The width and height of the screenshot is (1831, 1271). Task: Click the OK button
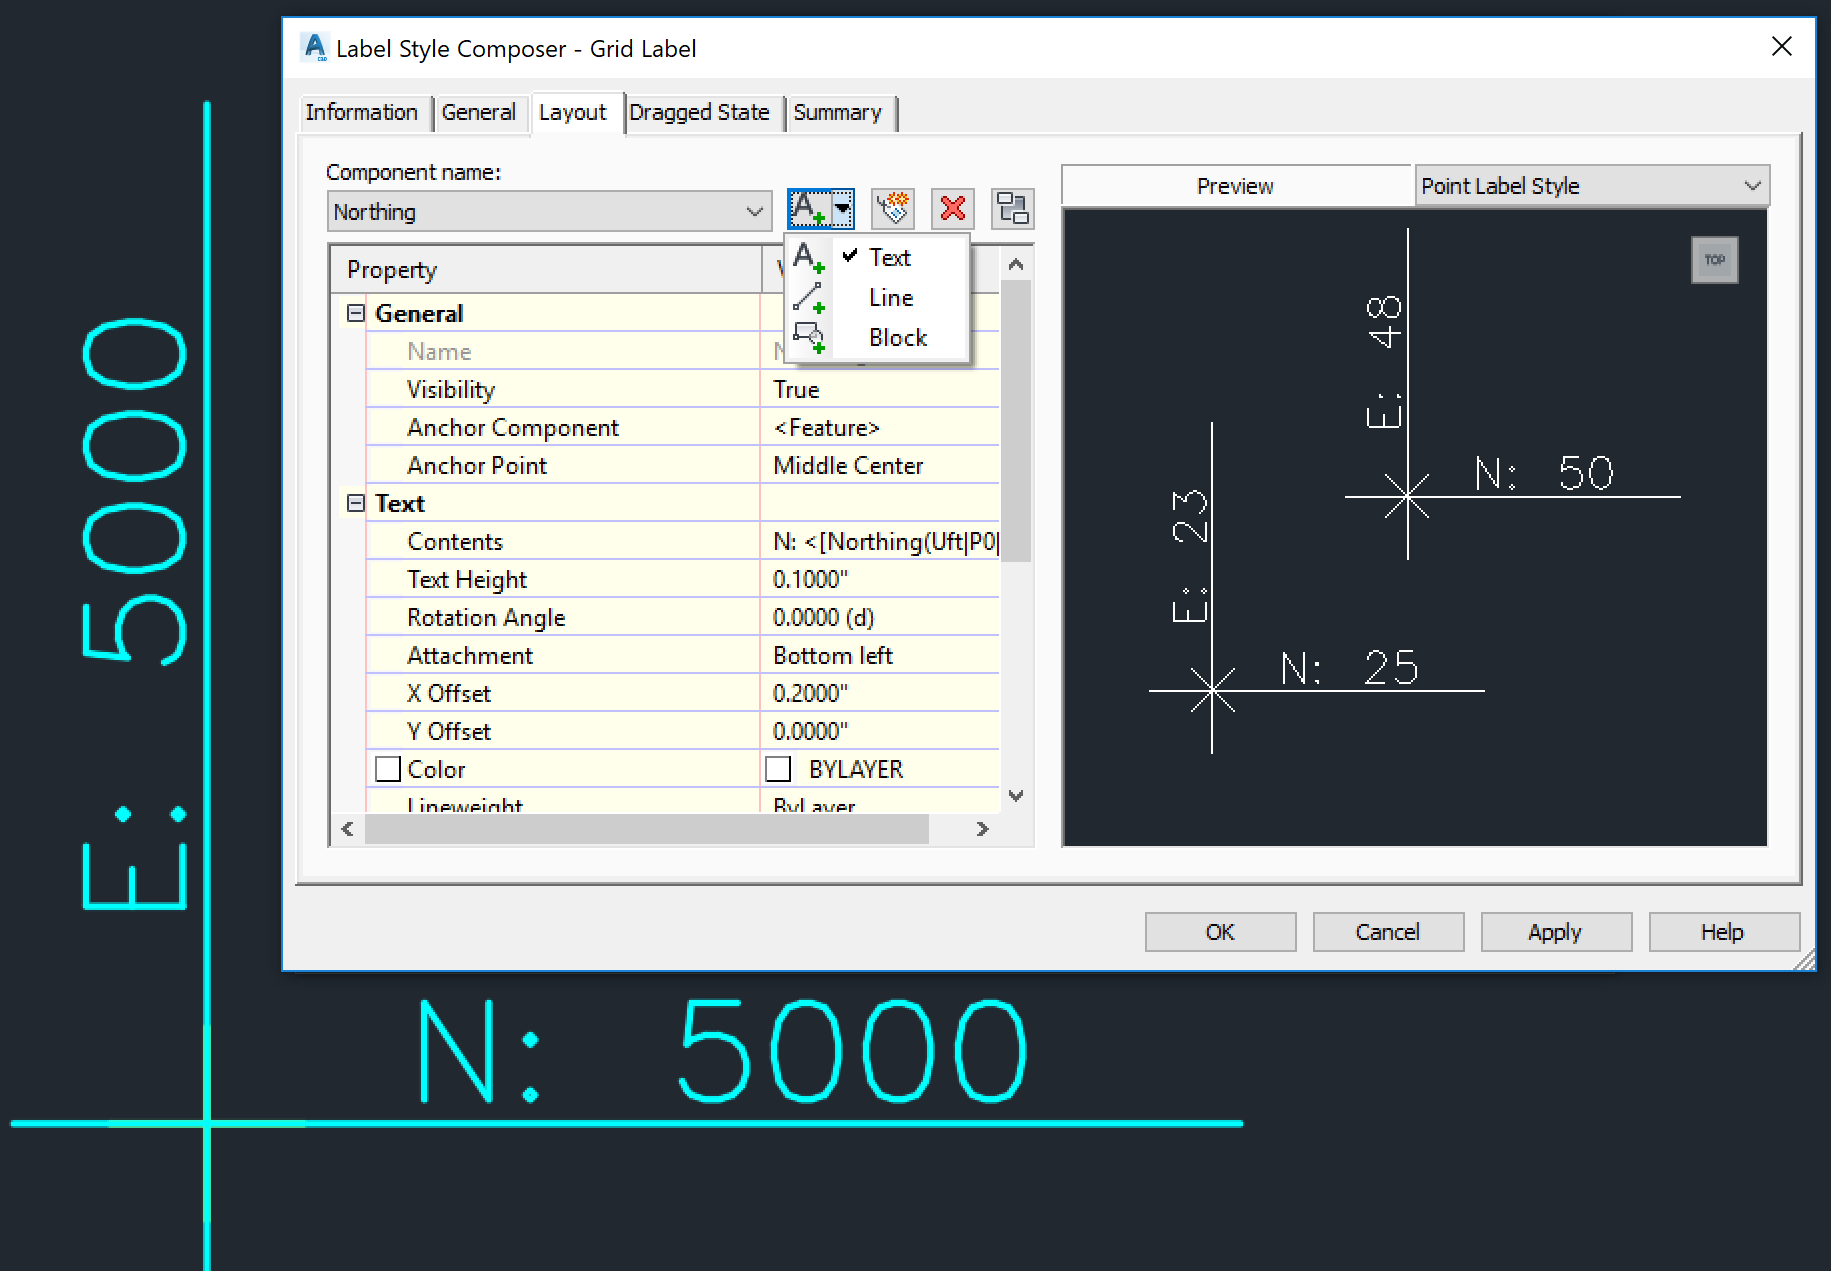pyautogui.click(x=1220, y=932)
